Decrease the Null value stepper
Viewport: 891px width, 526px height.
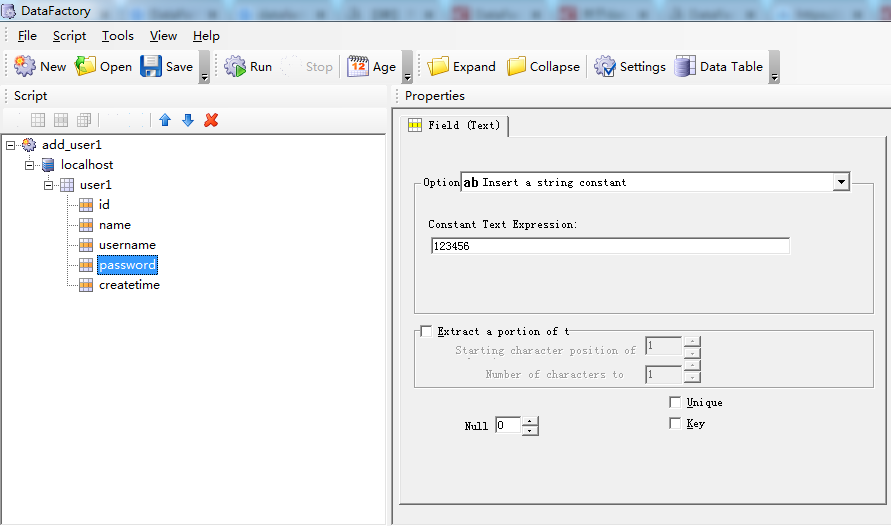pos(530,431)
